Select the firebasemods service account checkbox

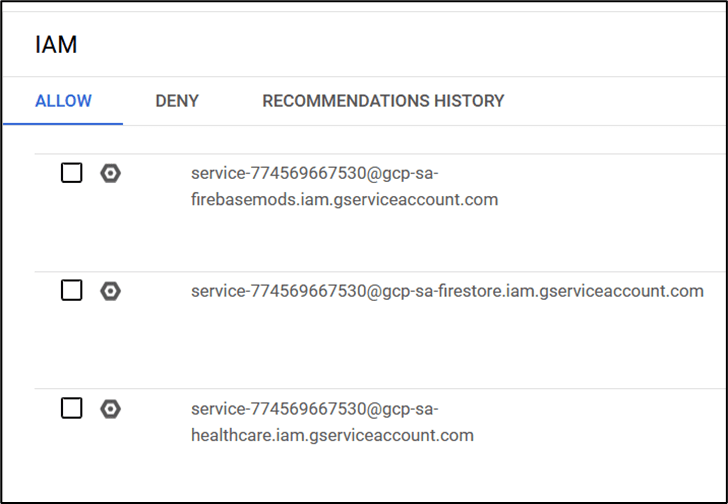(x=72, y=173)
